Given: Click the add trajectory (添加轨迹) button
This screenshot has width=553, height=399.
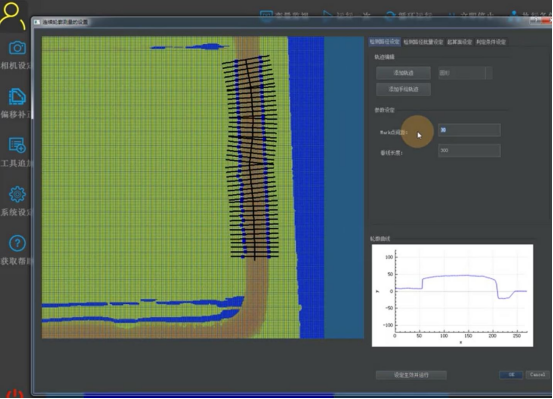Looking at the screenshot, I should click(x=403, y=73).
